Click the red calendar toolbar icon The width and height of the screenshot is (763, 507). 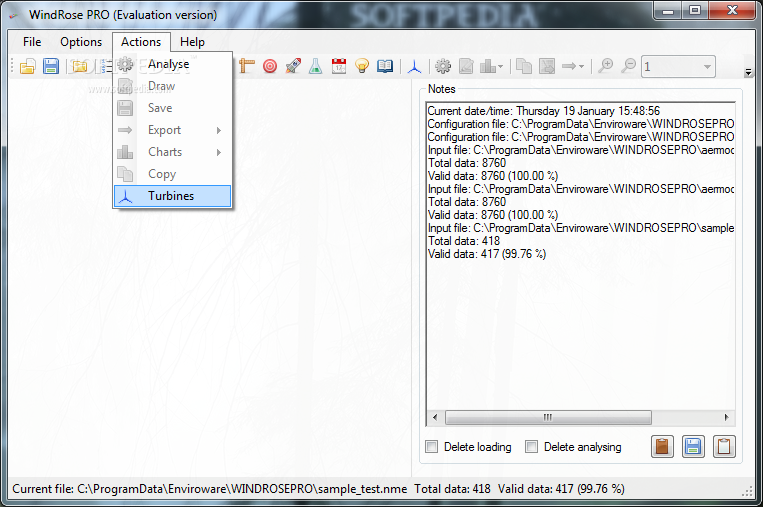[339, 66]
